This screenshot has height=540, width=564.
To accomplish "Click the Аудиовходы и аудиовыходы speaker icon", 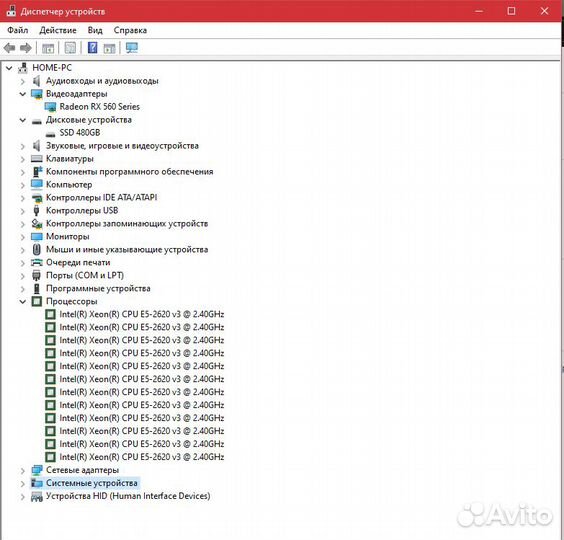I will (x=36, y=81).
